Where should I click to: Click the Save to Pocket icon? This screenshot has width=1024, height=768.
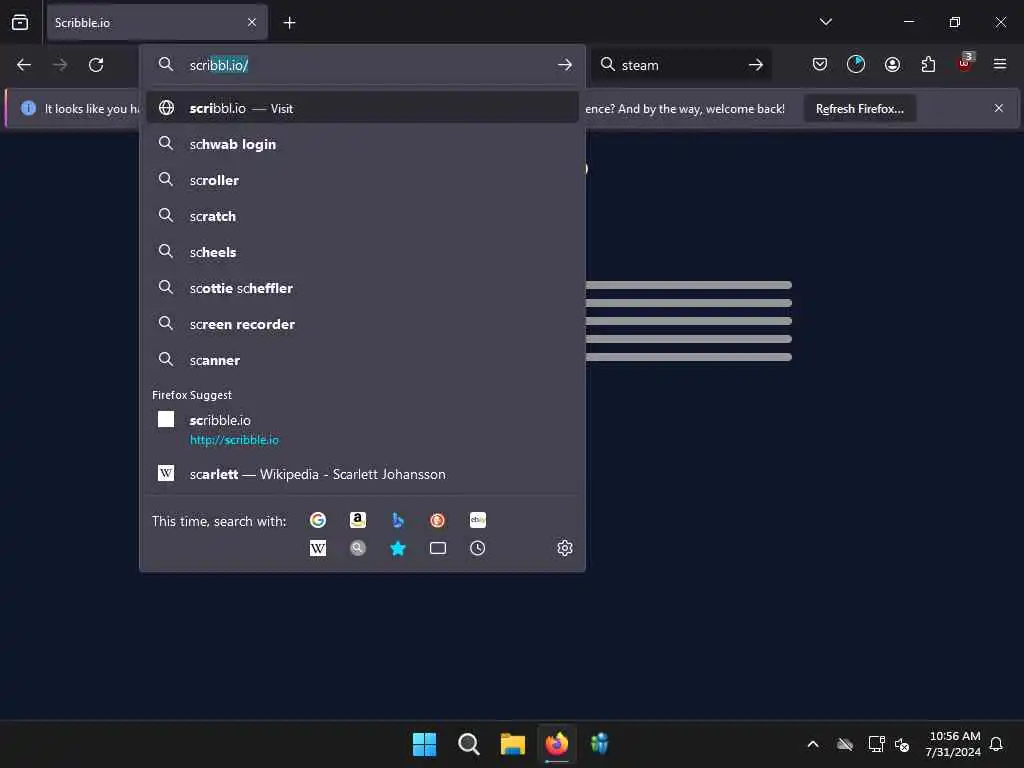tap(820, 64)
